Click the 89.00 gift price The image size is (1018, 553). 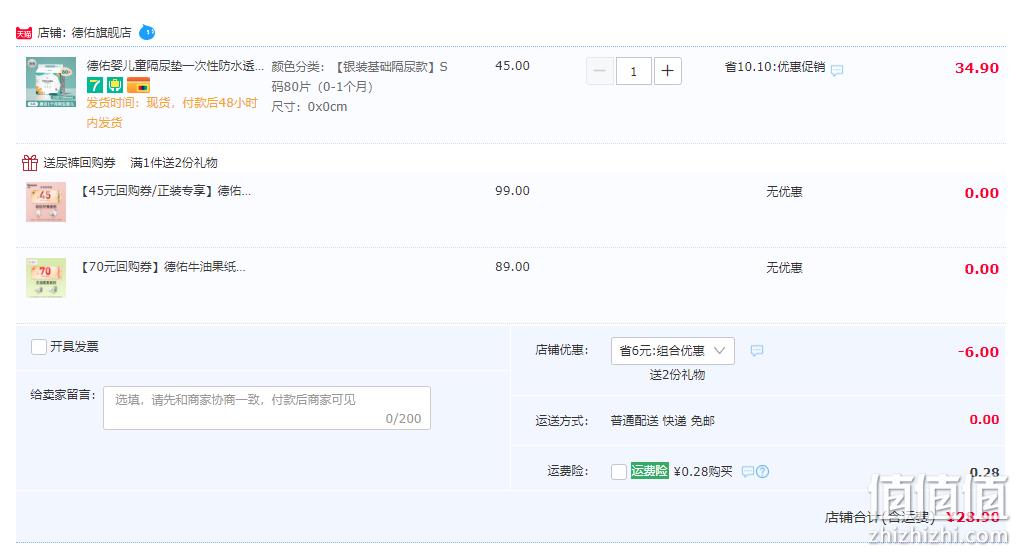point(512,267)
